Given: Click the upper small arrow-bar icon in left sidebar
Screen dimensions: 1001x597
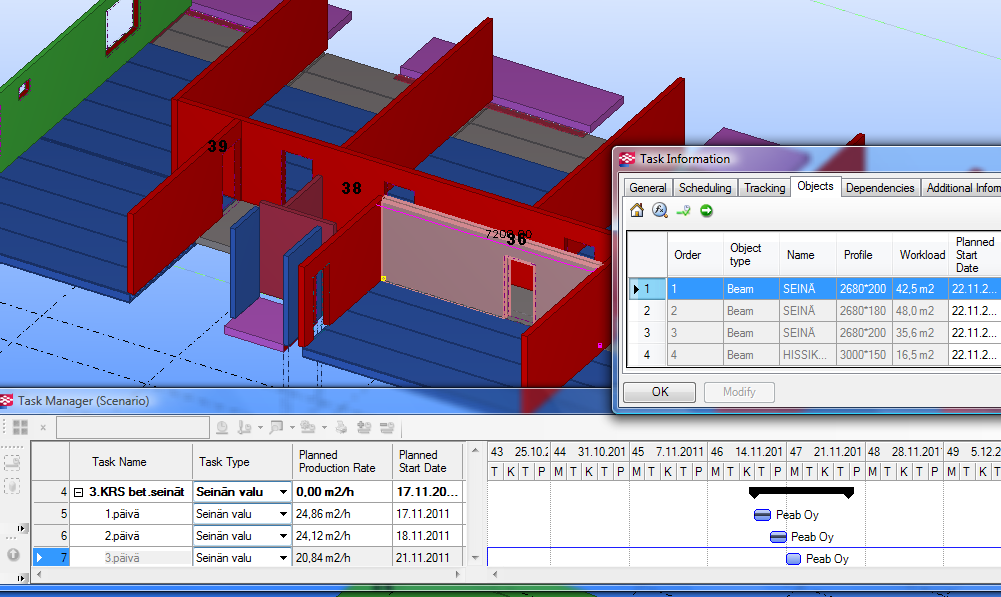Looking at the screenshot, I should [22, 528].
